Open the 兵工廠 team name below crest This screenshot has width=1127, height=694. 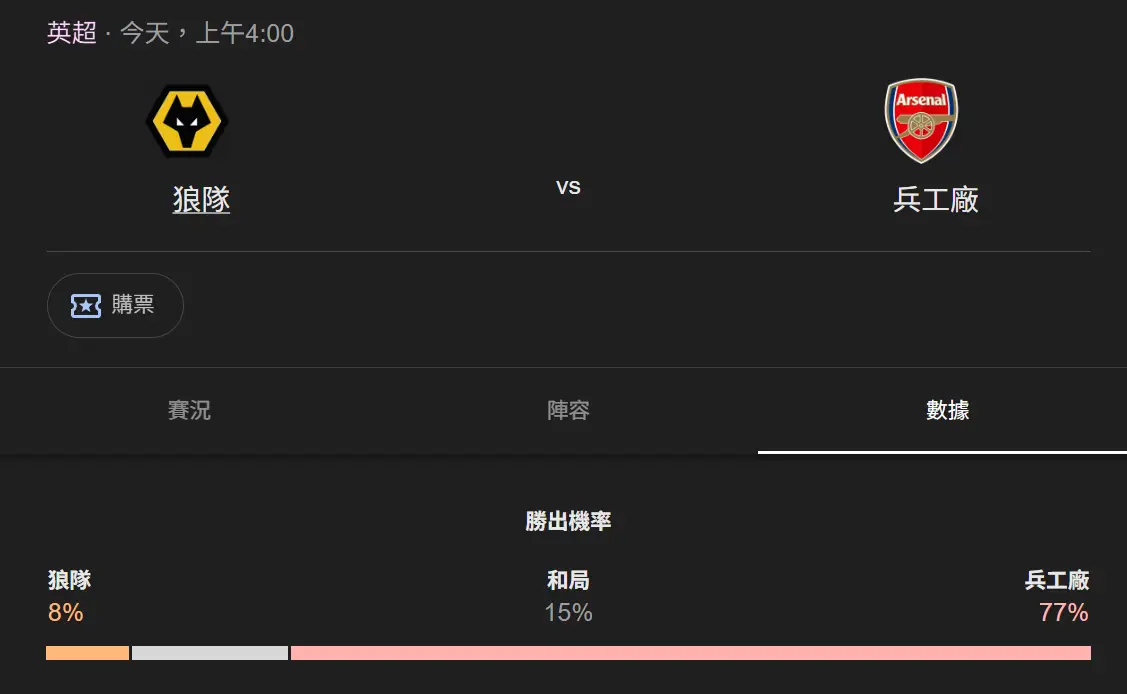point(935,200)
